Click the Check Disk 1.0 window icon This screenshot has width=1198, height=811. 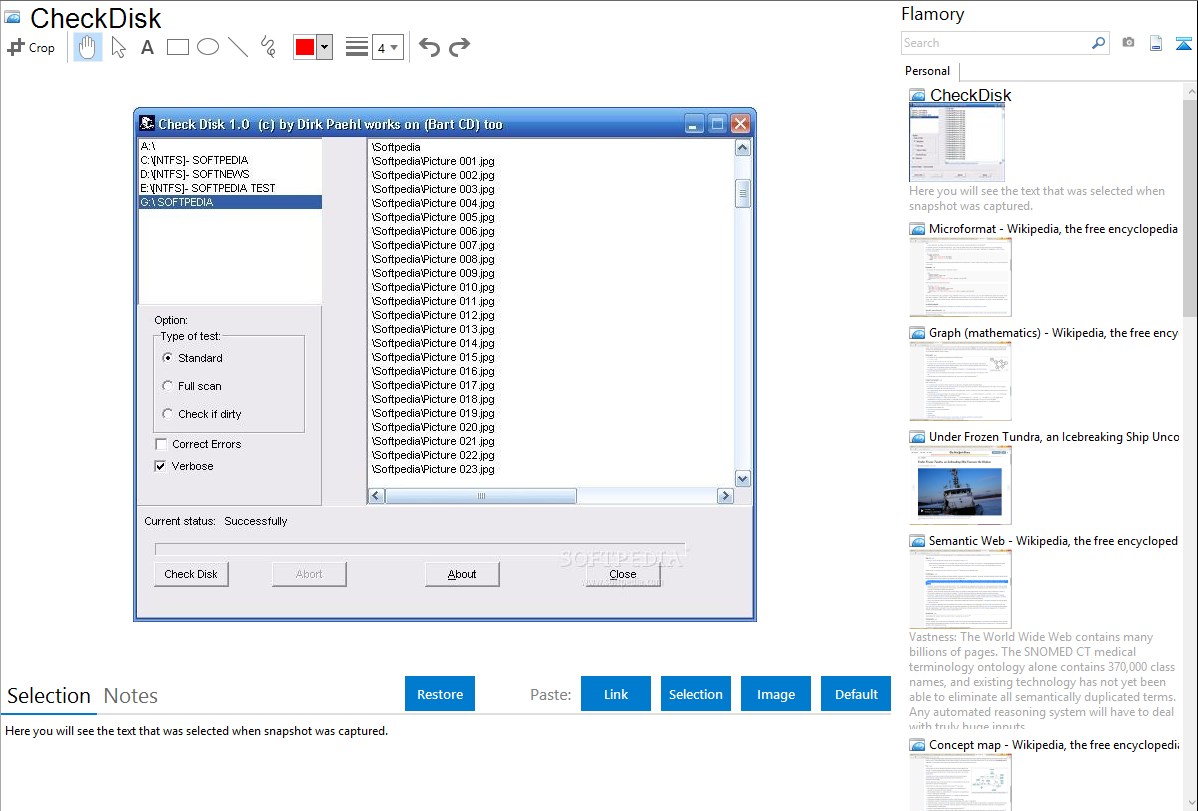click(x=147, y=123)
